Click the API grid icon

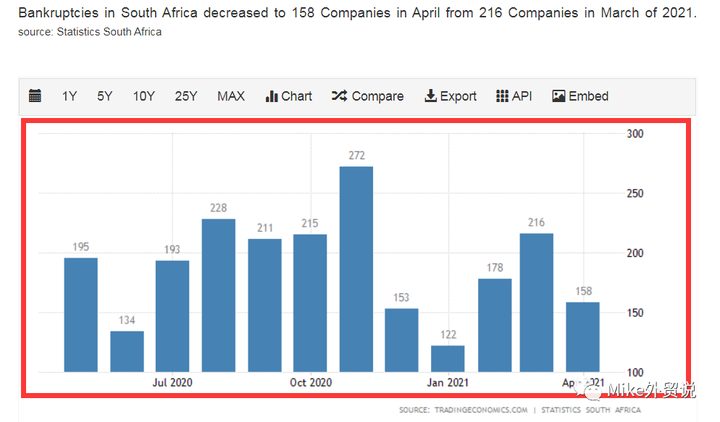[x=502, y=96]
